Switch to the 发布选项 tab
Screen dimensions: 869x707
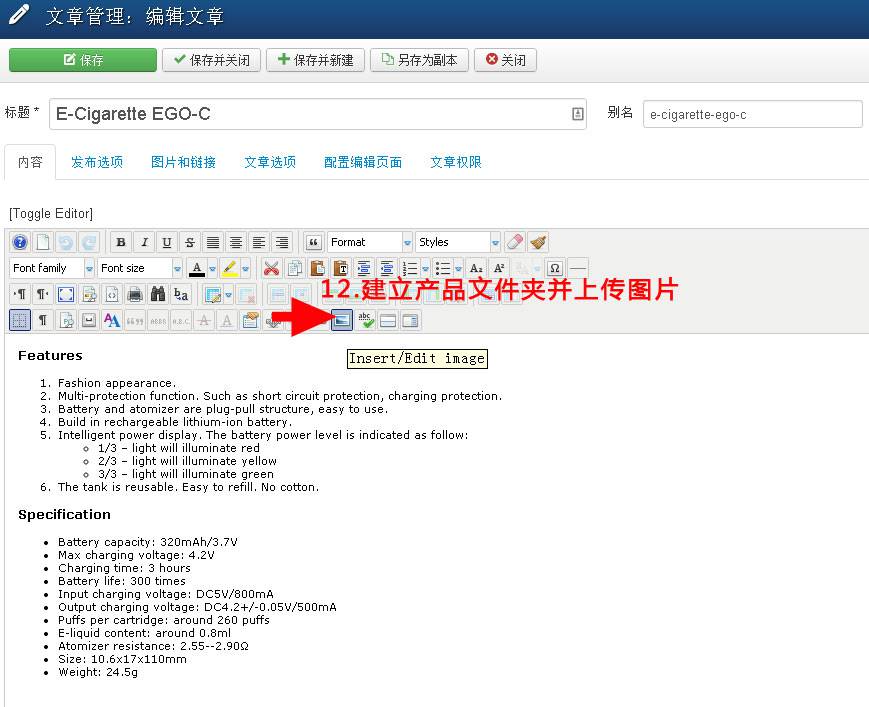pos(96,161)
